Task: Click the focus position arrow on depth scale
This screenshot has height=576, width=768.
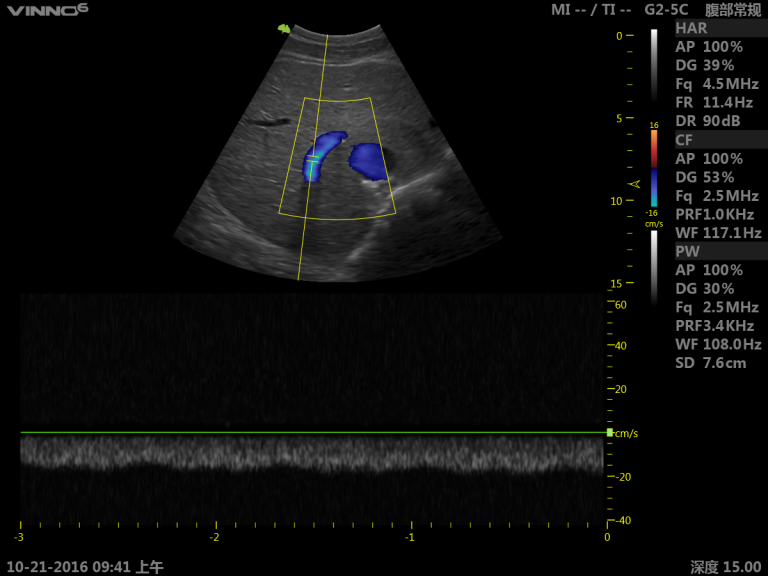Action: 635,184
